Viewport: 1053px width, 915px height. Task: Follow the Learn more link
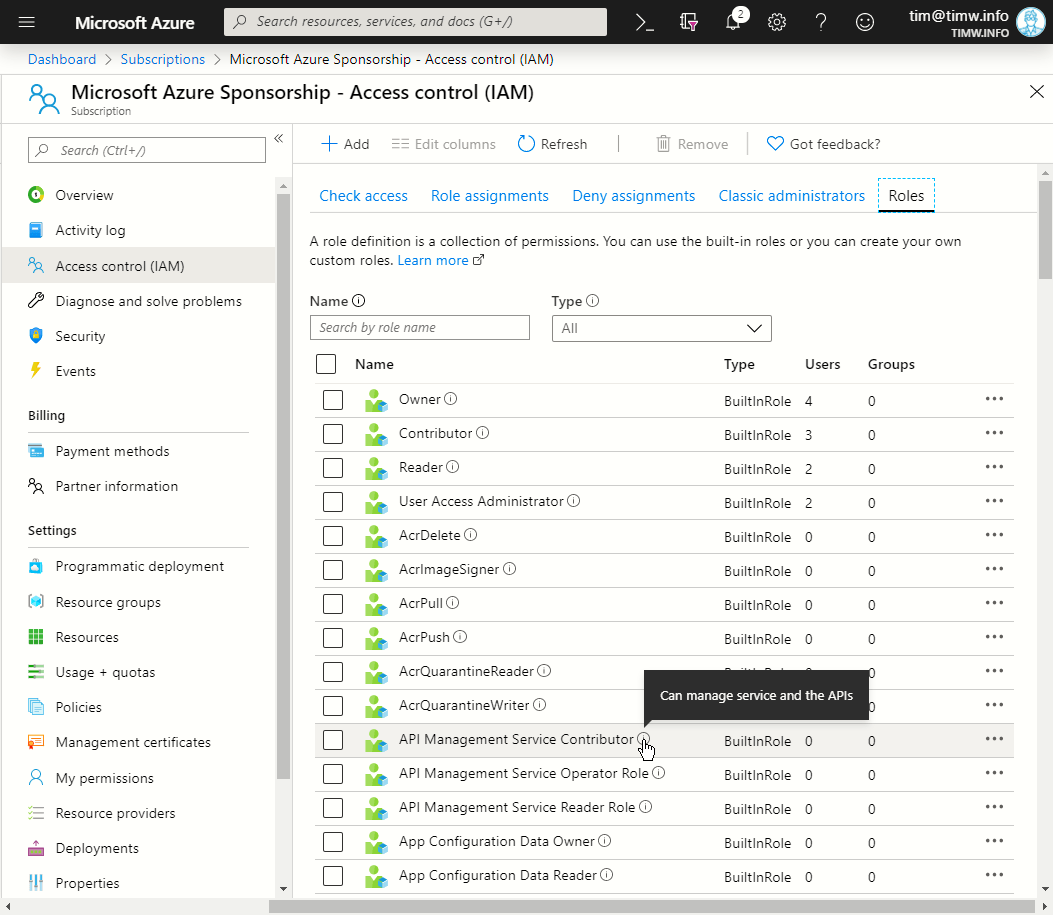pyautogui.click(x=433, y=260)
